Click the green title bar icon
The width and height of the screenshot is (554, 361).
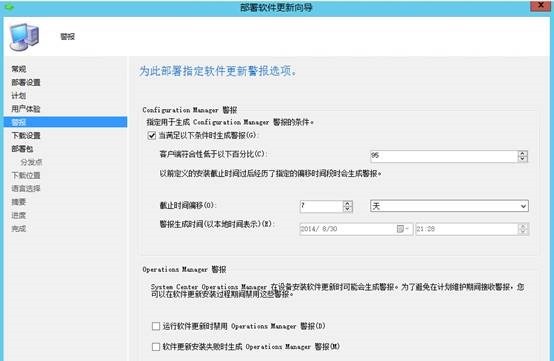click(9, 7)
